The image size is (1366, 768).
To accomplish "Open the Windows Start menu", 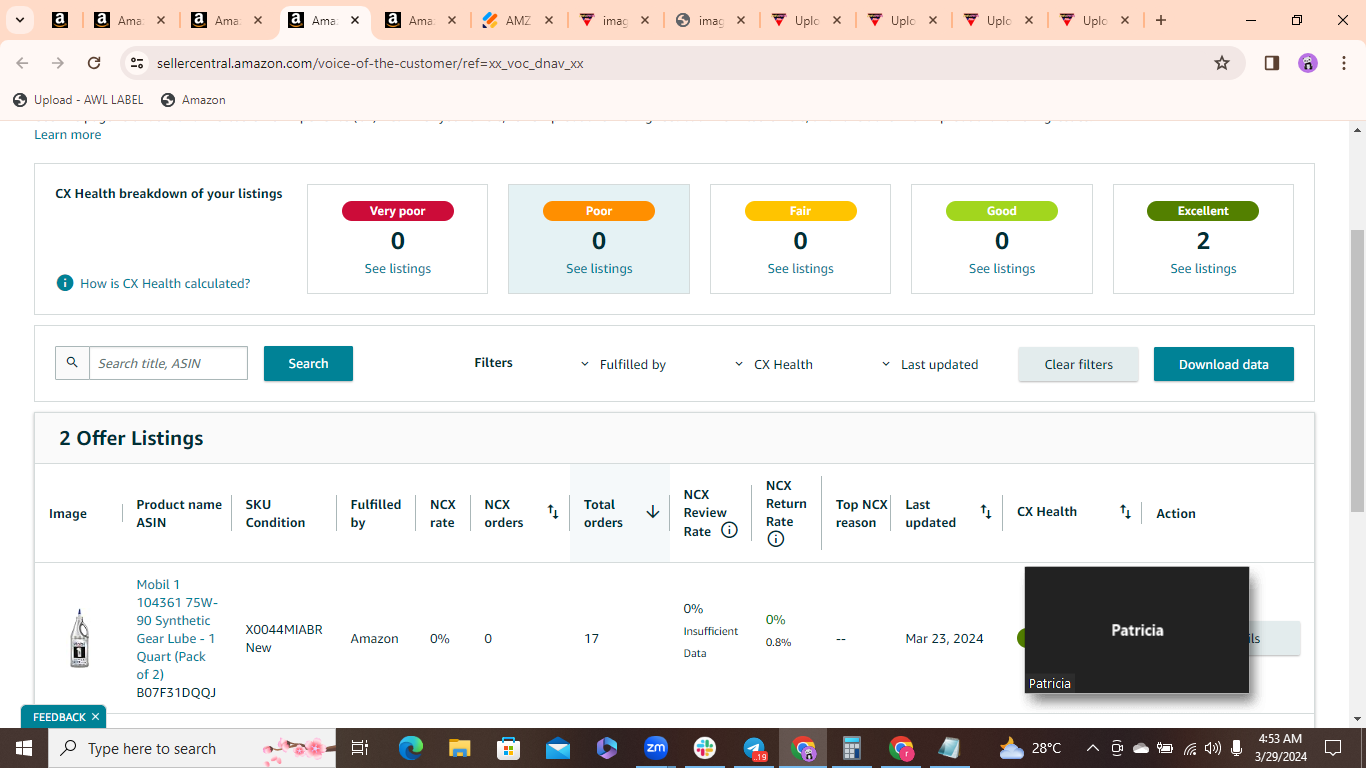I will (x=24, y=748).
